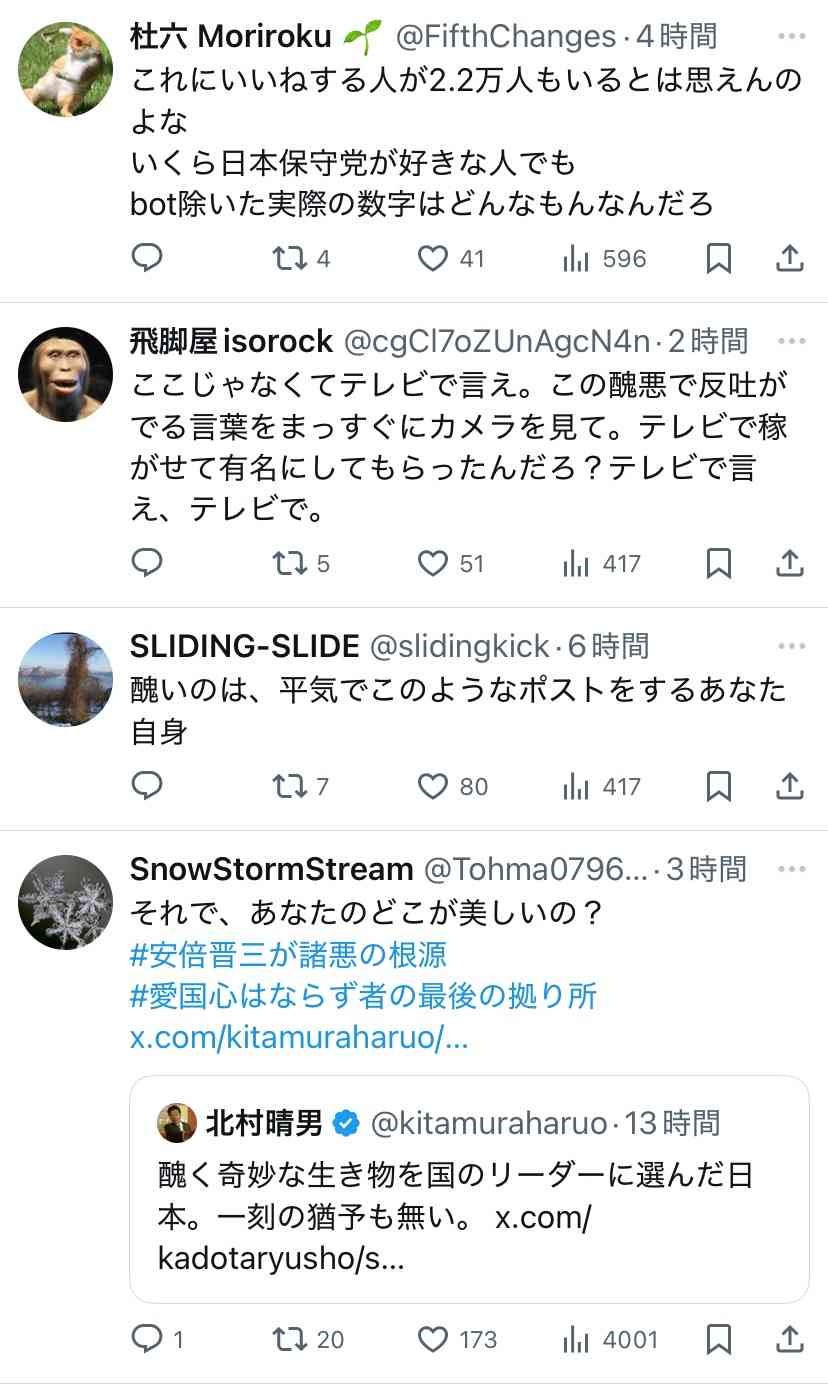Open 北村晴男's quoted post
The height and width of the screenshot is (1385, 828).
pos(468,1189)
